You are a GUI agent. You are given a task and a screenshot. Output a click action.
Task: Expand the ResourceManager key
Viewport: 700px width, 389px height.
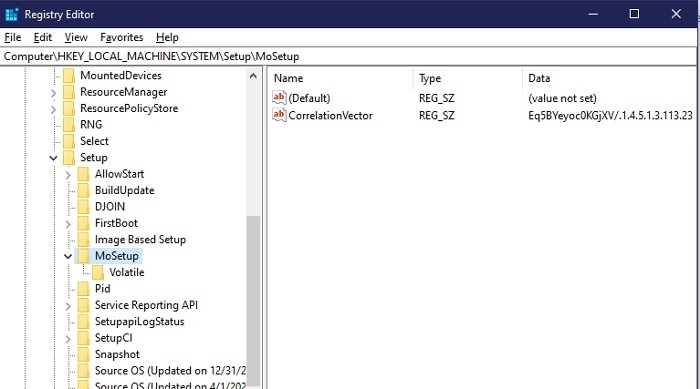[x=54, y=93]
